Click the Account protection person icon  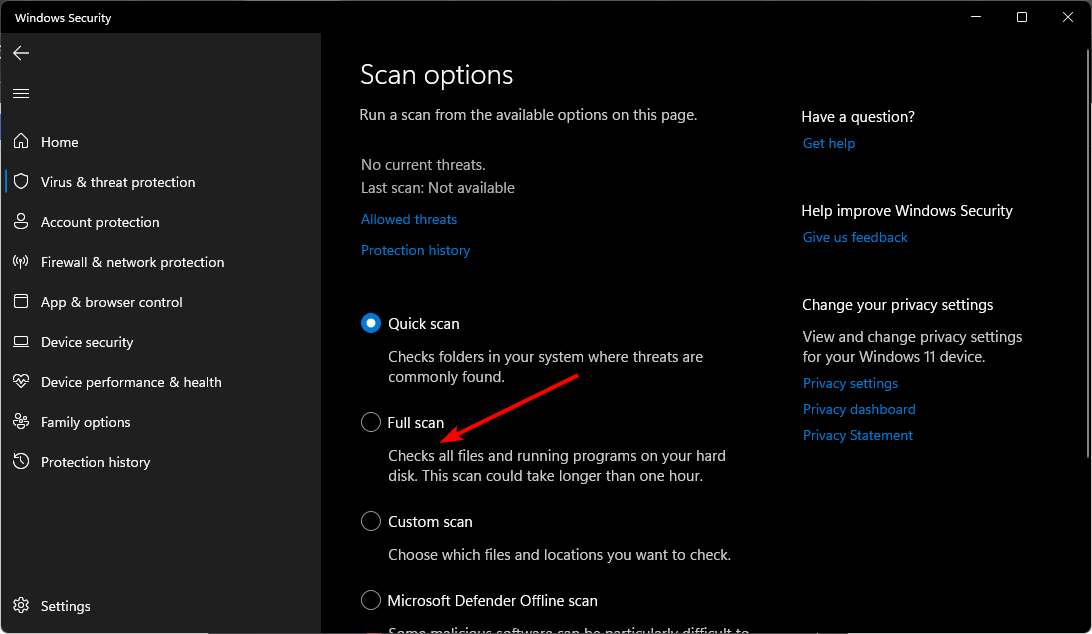tap(21, 222)
